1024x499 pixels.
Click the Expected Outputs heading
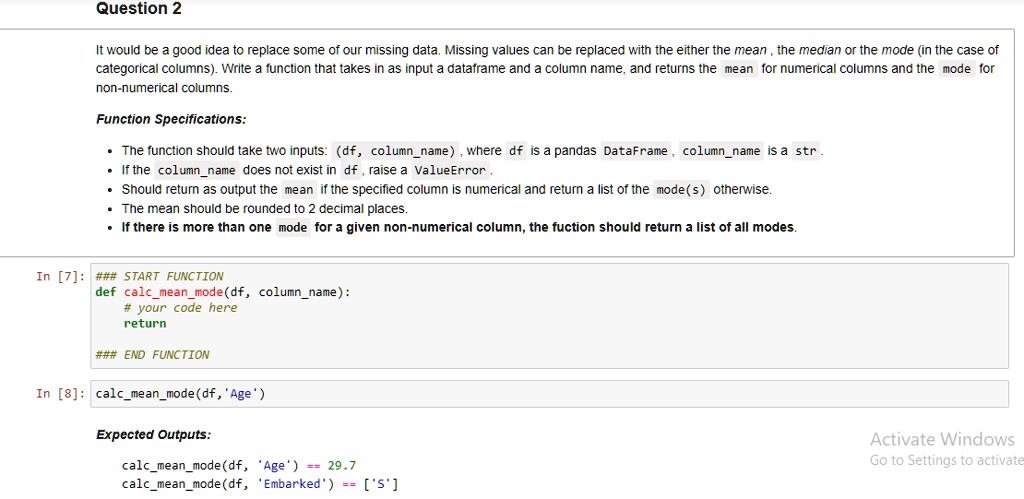point(153,434)
